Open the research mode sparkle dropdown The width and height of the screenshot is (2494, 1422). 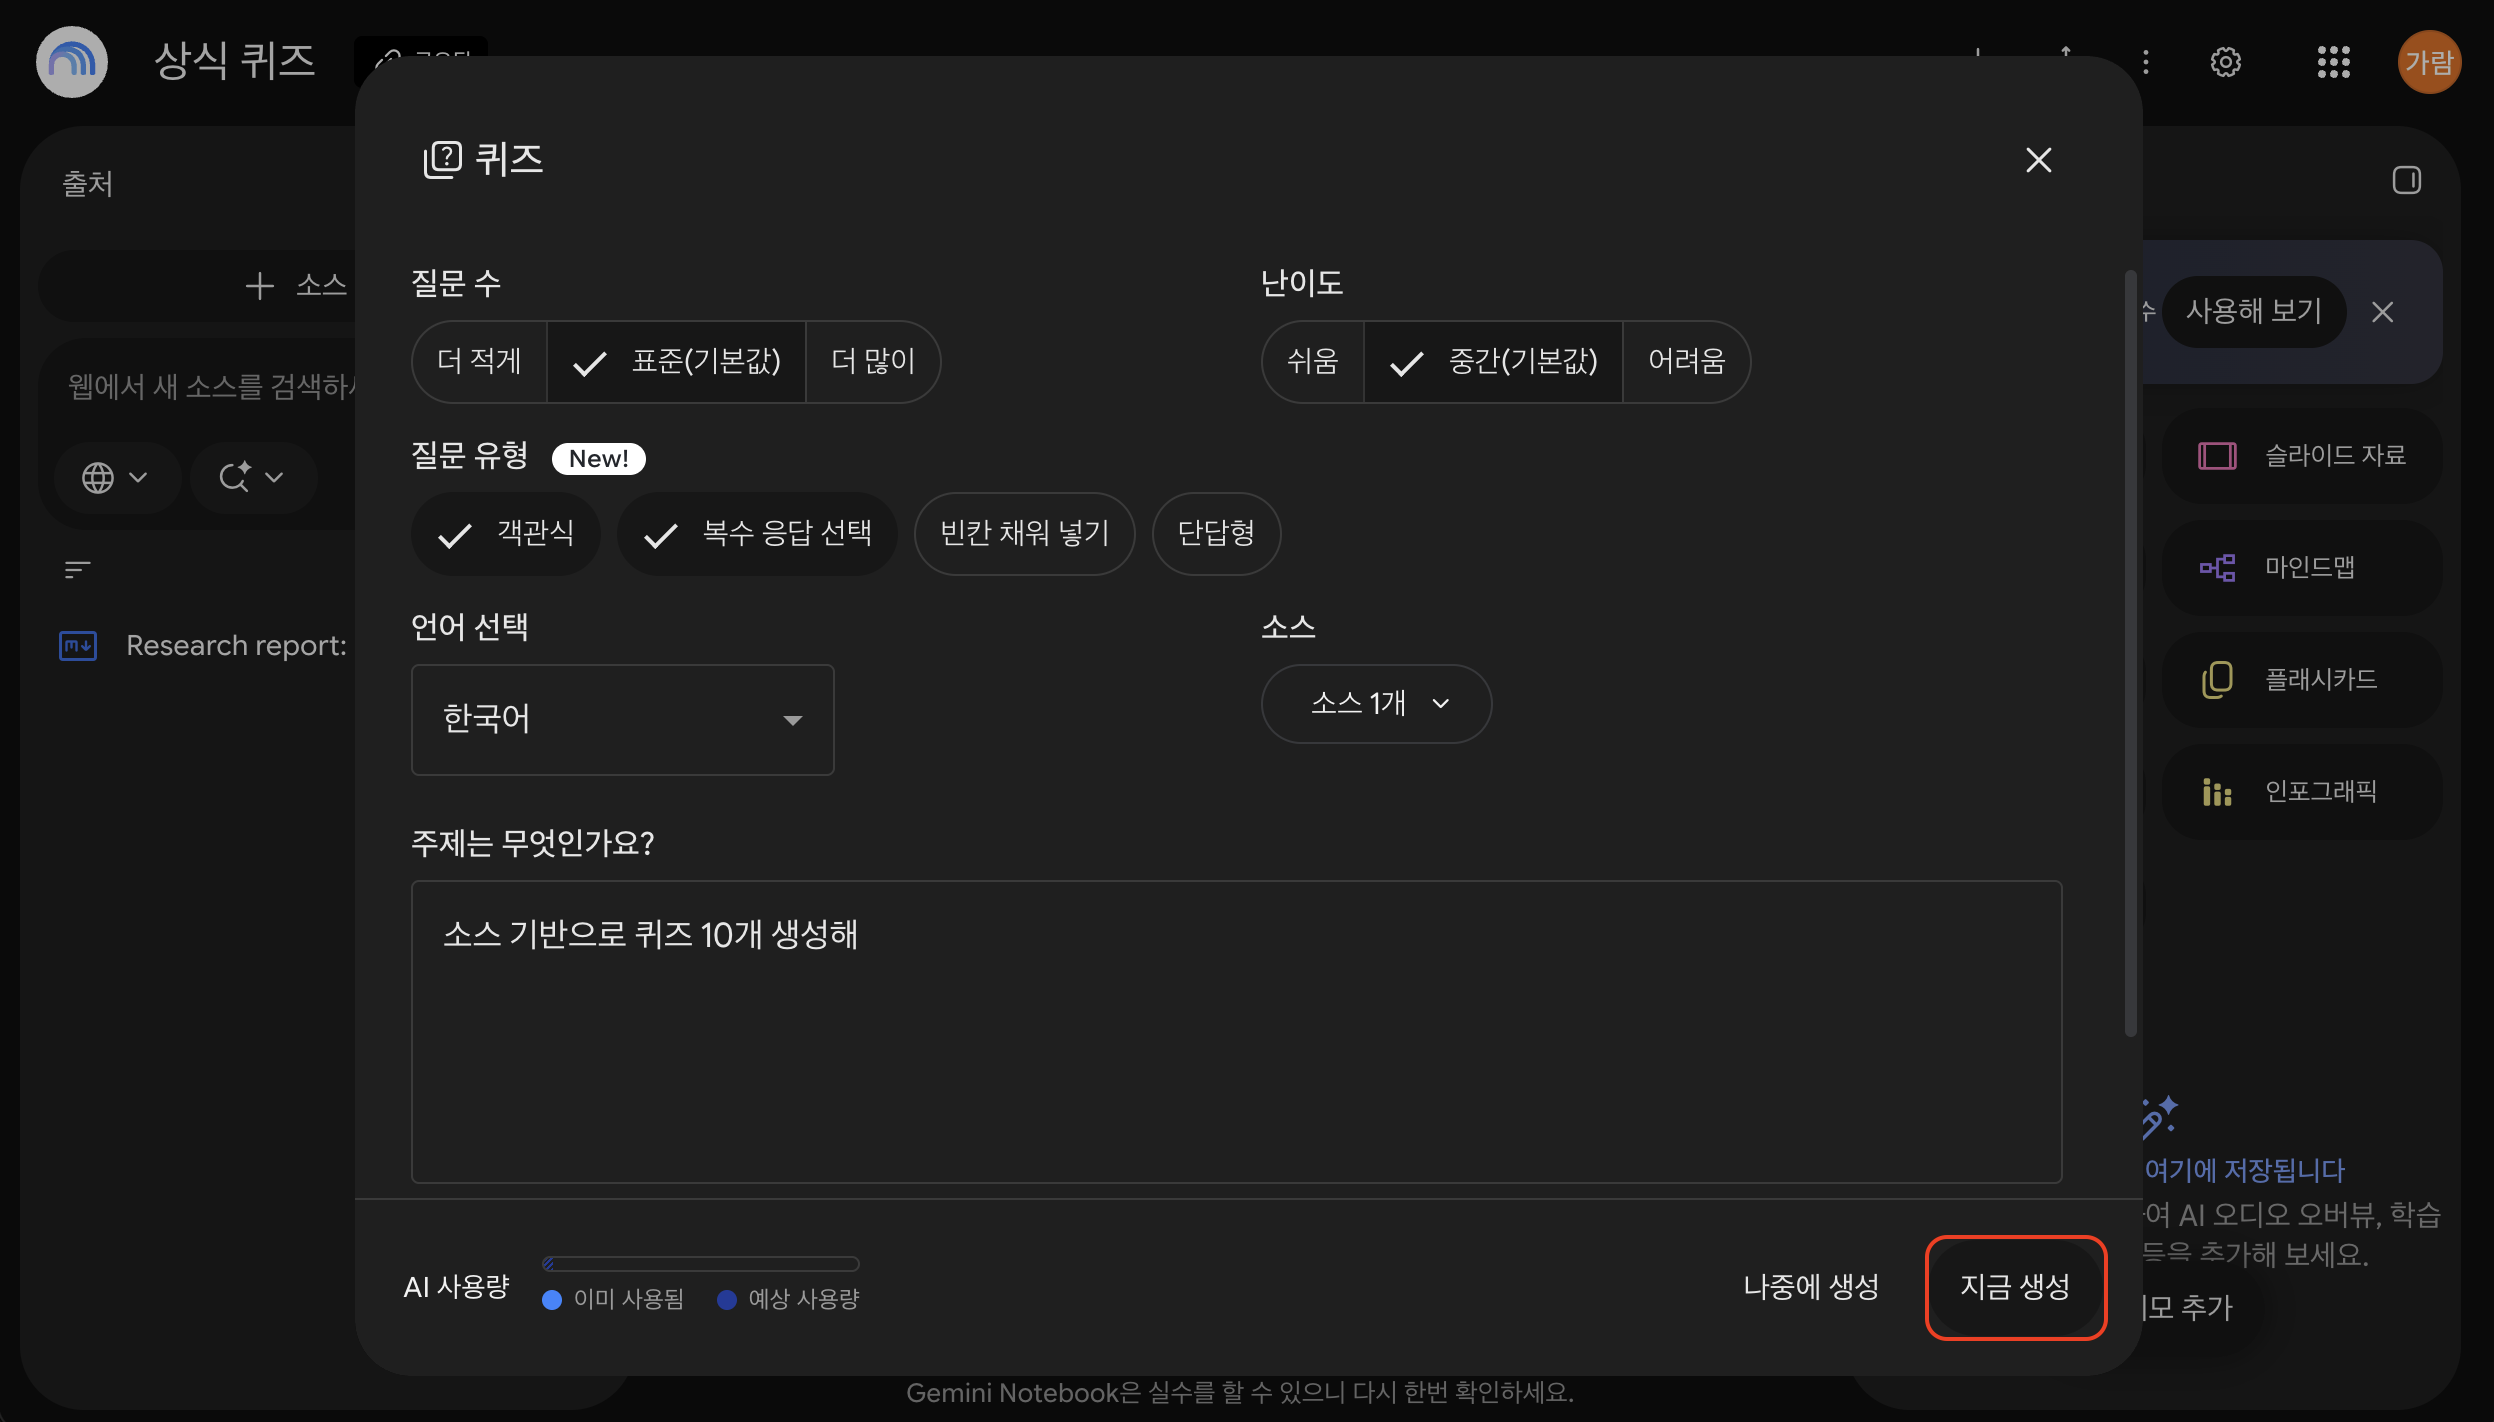pyautogui.click(x=252, y=478)
